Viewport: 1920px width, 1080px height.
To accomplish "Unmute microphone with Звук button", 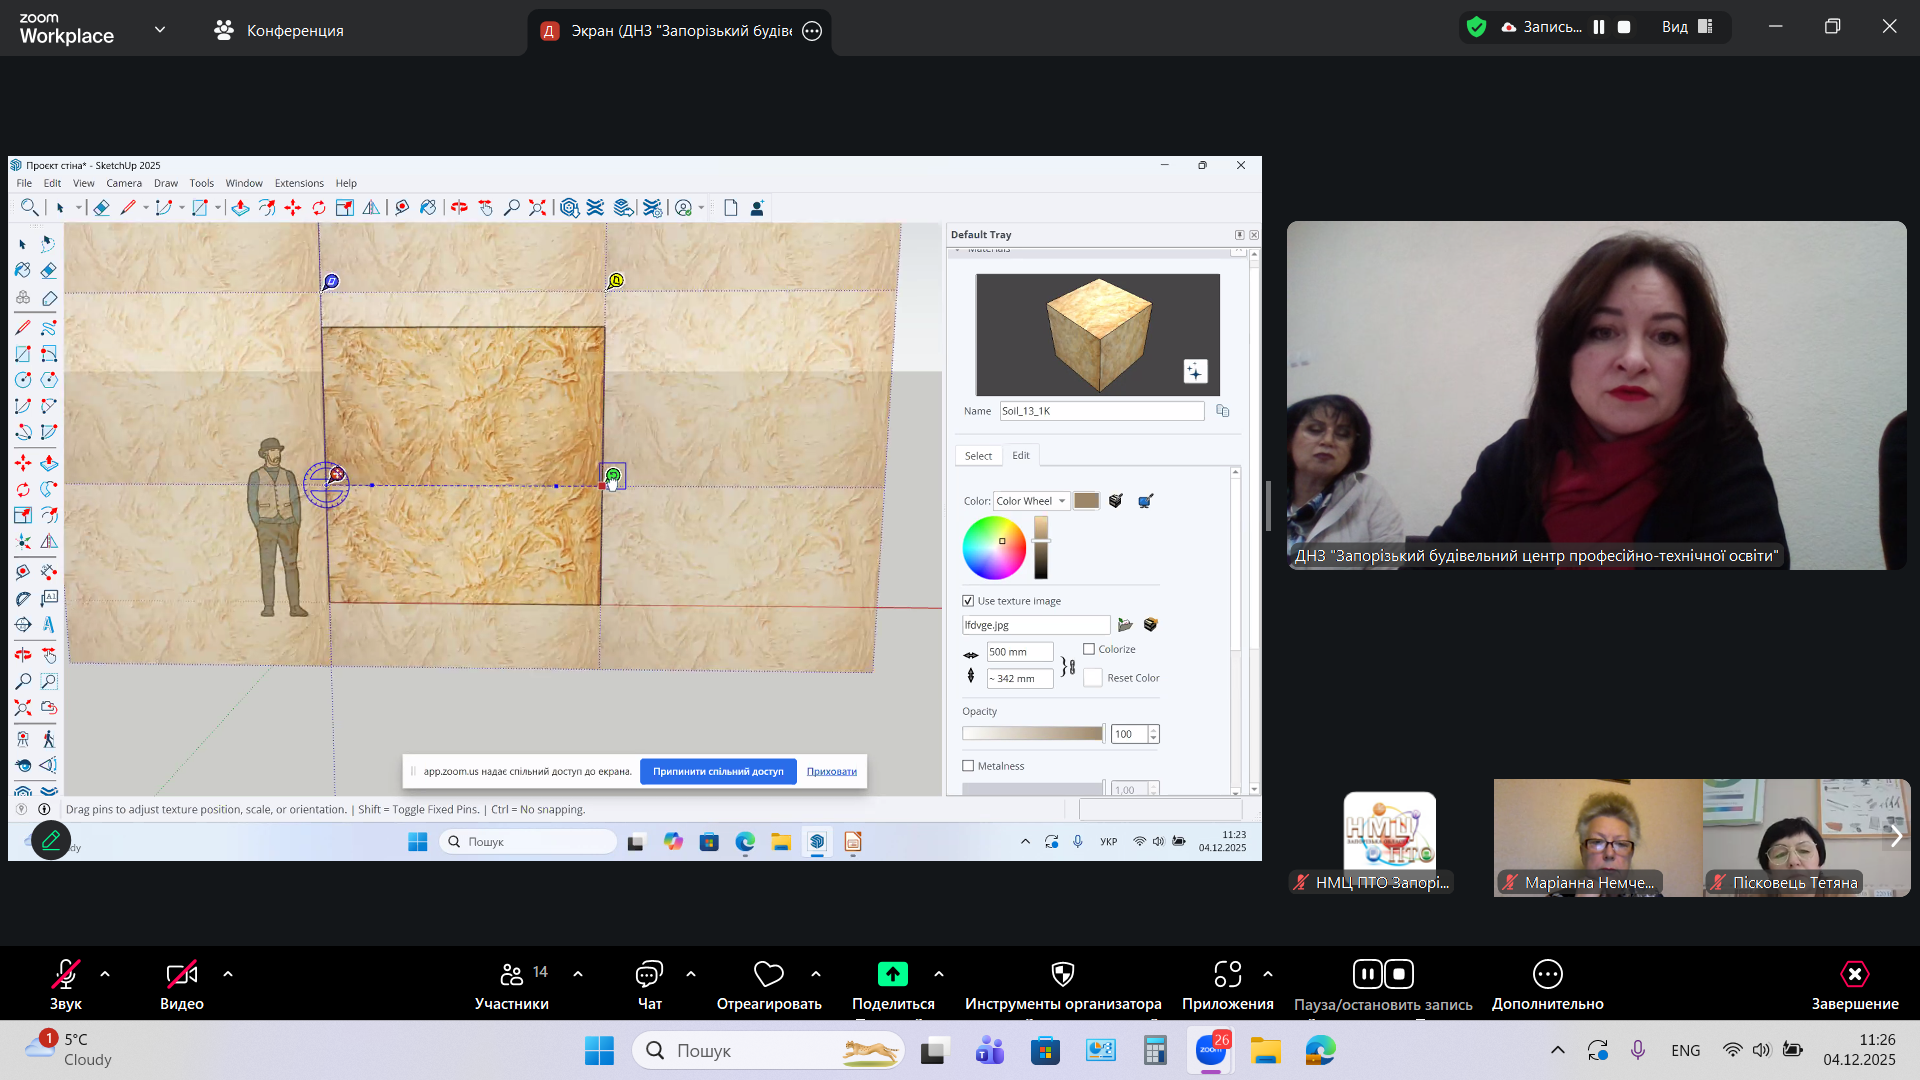I will point(66,984).
